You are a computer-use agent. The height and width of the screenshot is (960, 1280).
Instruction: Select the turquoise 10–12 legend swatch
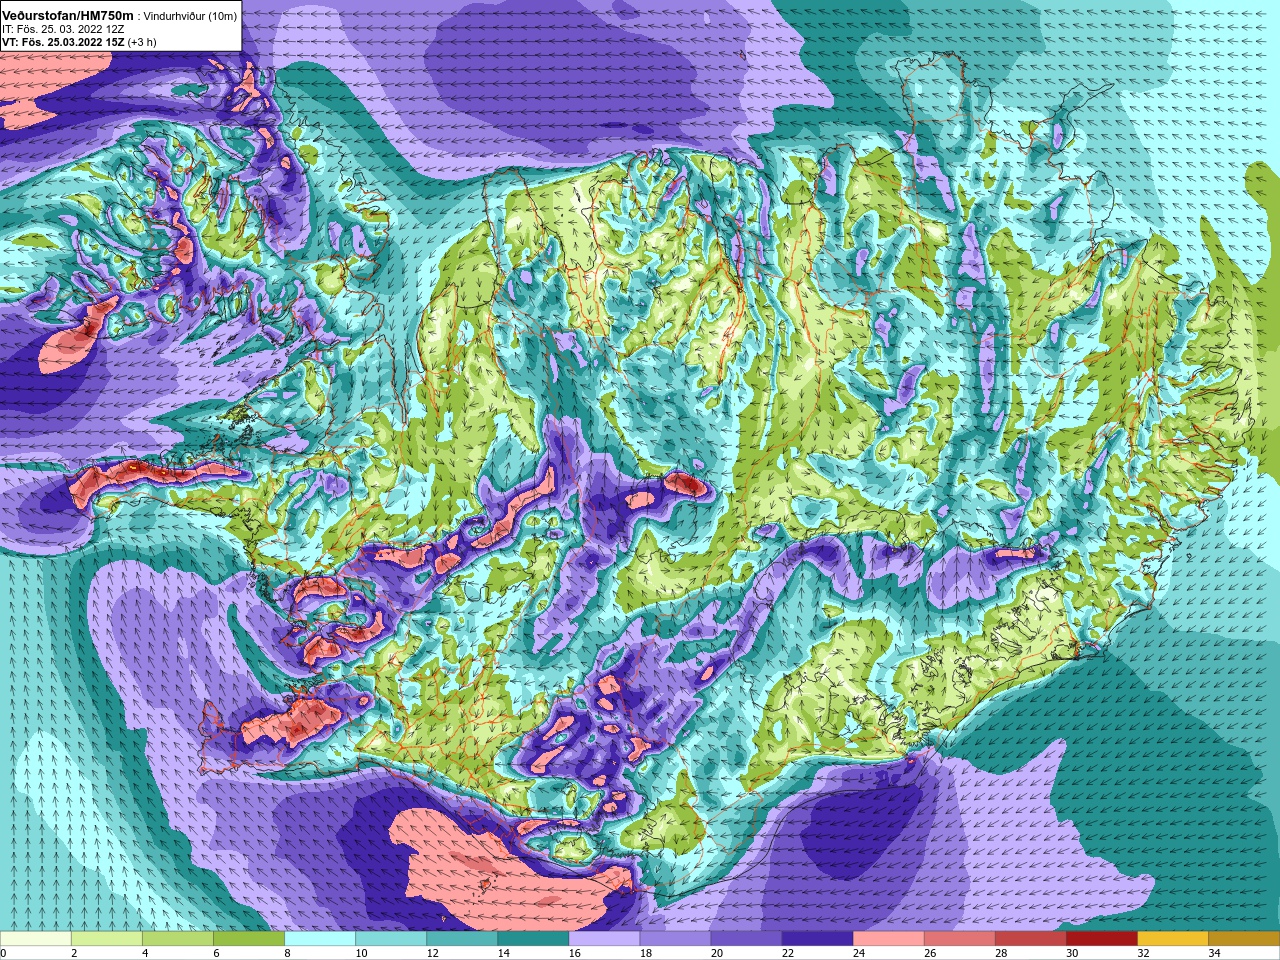[391, 940]
